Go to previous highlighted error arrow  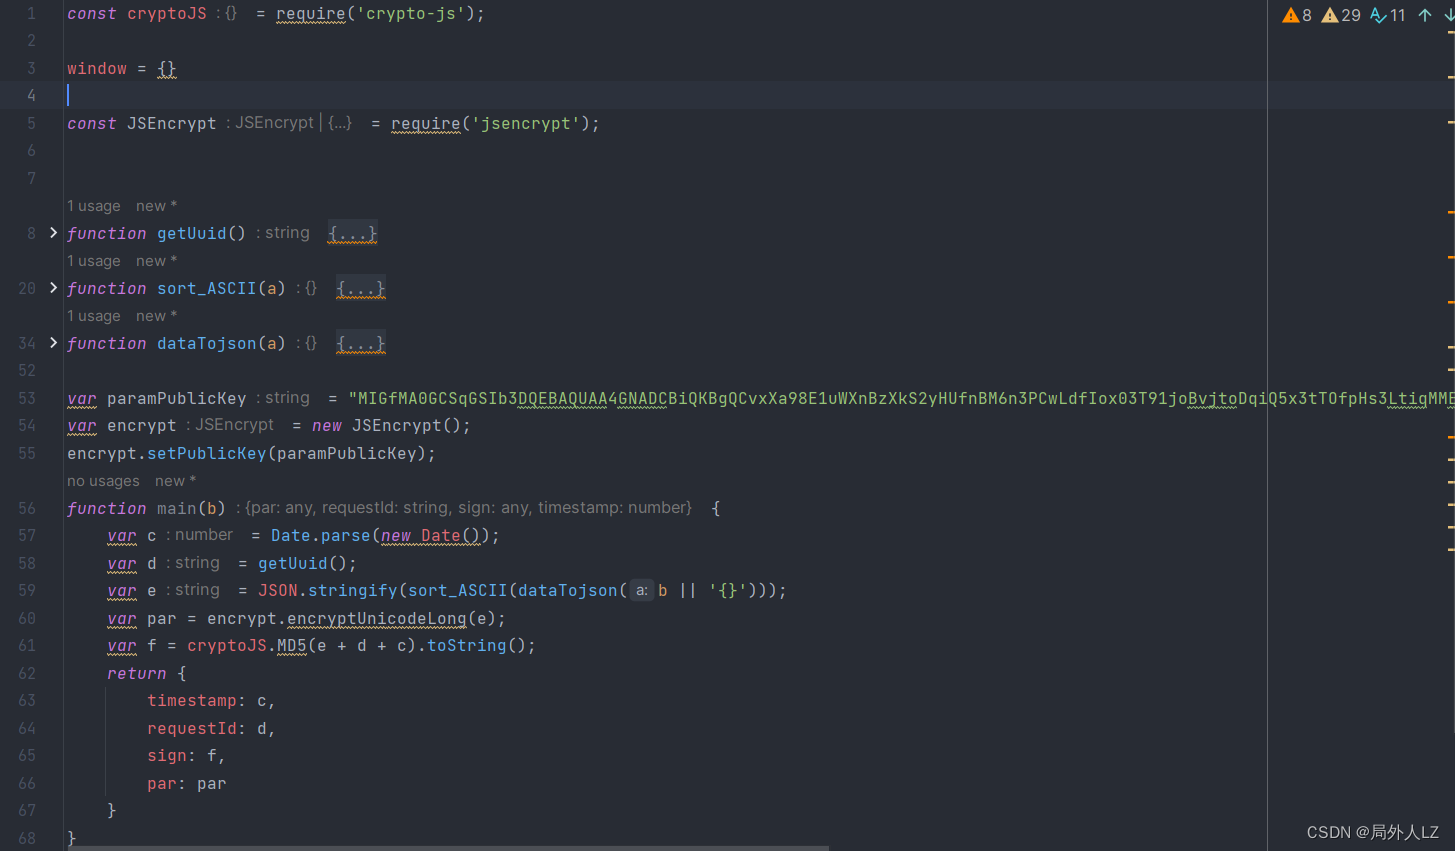coord(1425,15)
